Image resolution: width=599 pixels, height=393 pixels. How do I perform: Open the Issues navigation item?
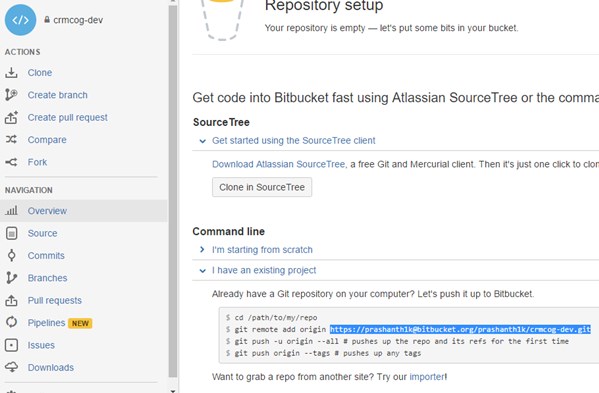[41, 345]
